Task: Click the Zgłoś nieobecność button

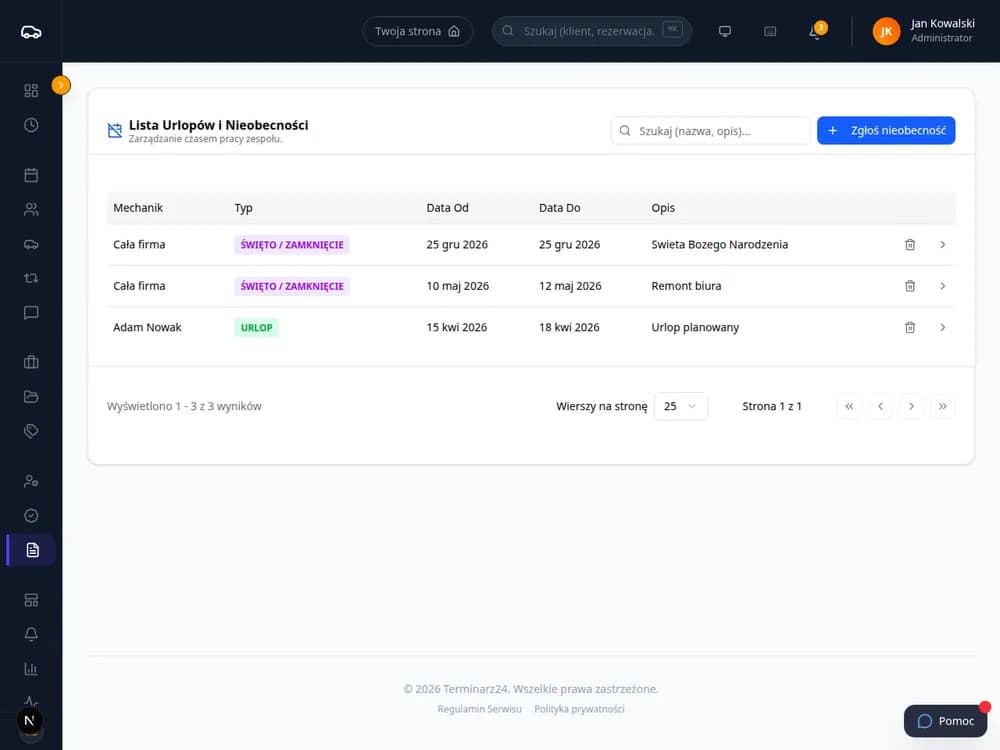Action: 886,130
